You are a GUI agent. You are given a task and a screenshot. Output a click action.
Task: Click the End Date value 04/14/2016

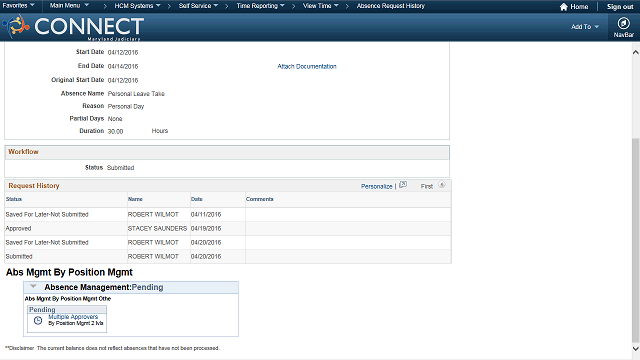(123, 66)
